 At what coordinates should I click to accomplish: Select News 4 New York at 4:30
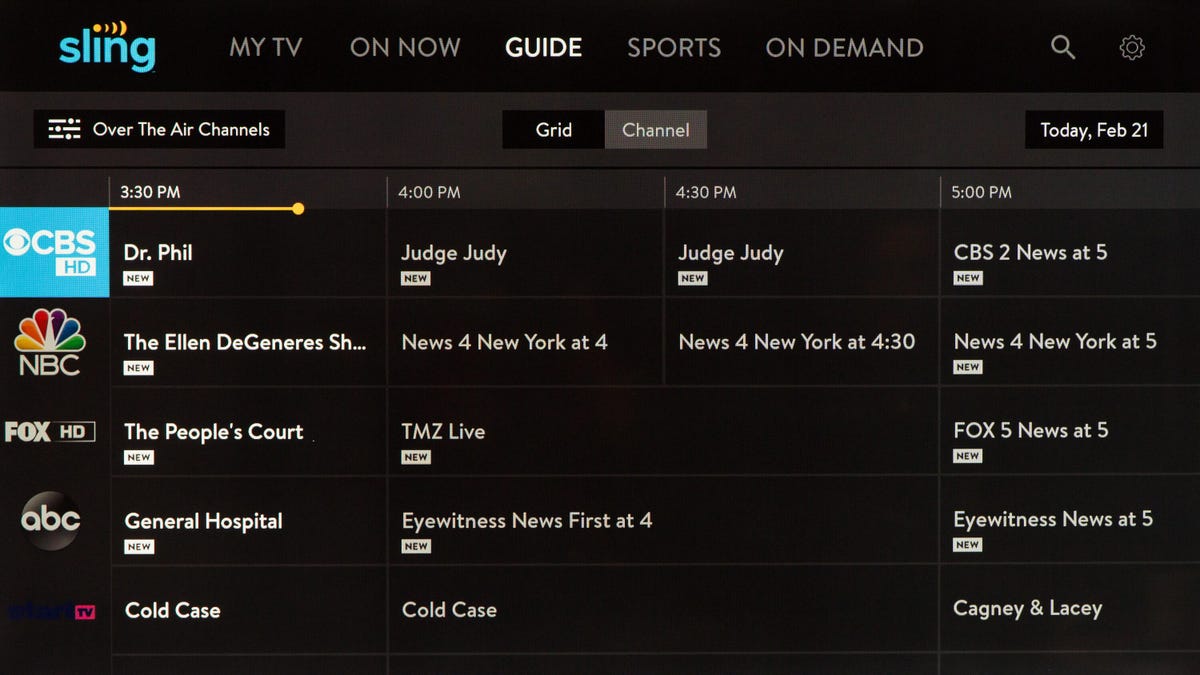point(802,342)
